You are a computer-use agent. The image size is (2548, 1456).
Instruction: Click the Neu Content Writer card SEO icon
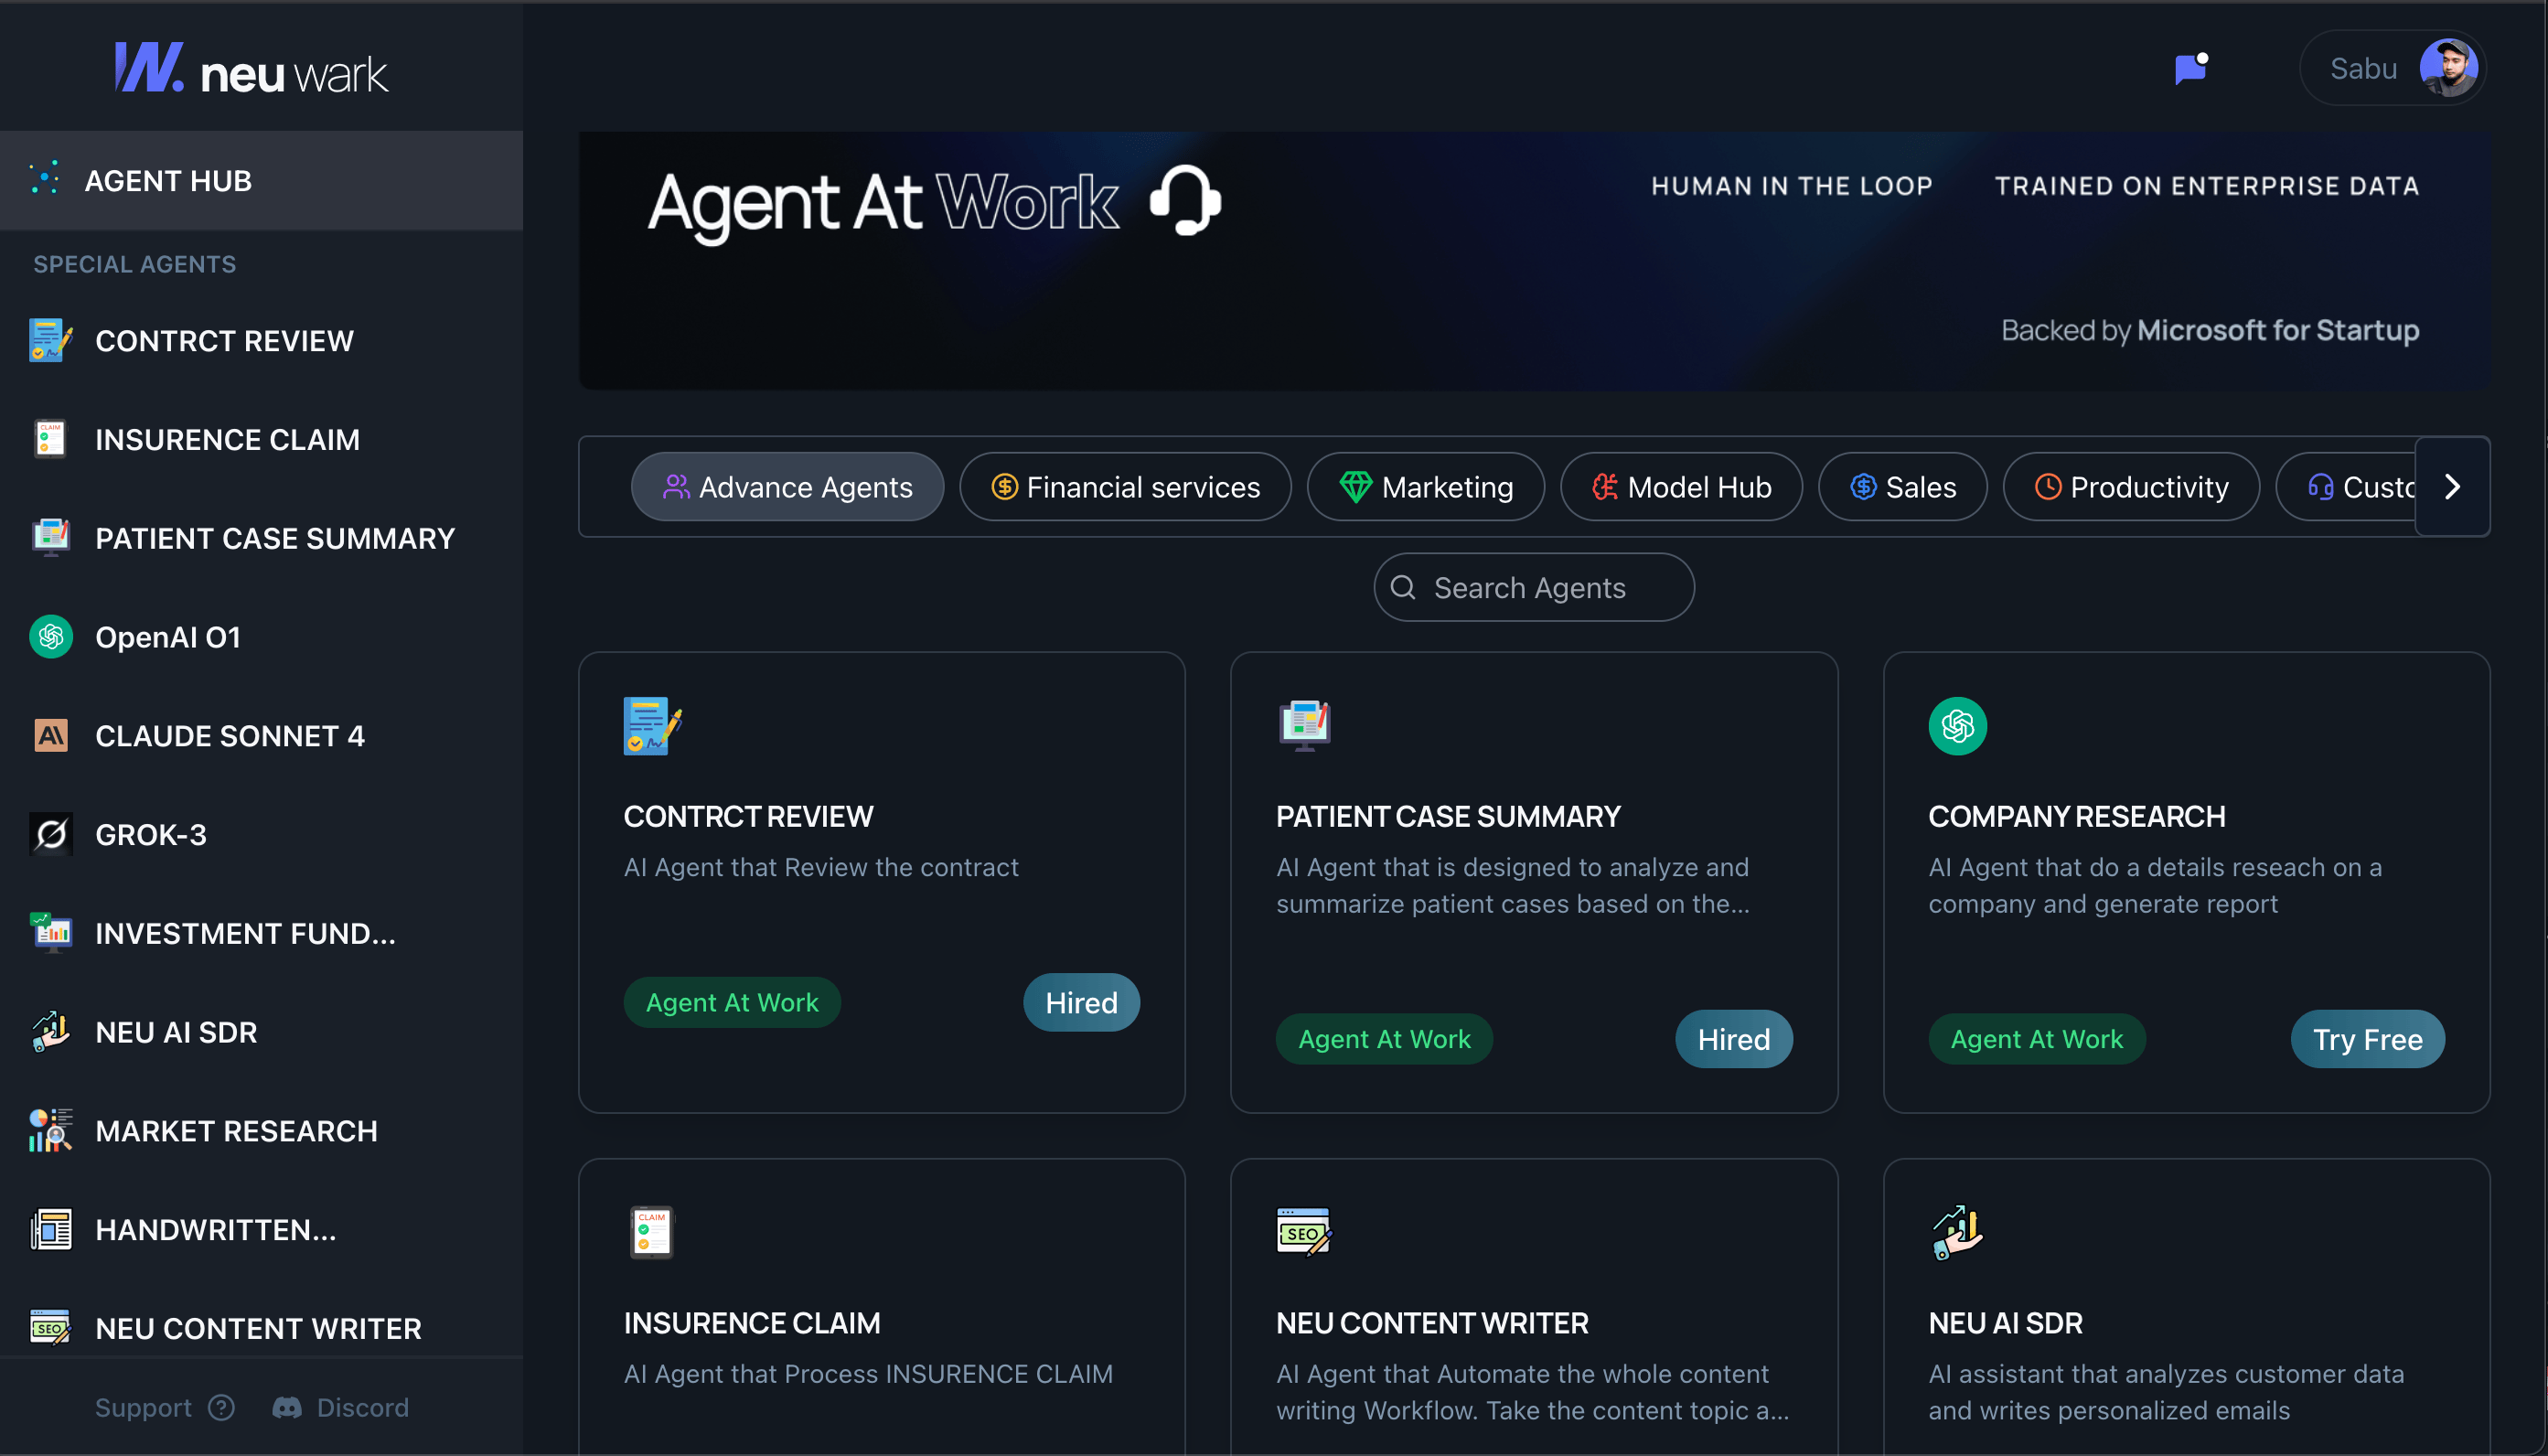pos(1304,1232)
